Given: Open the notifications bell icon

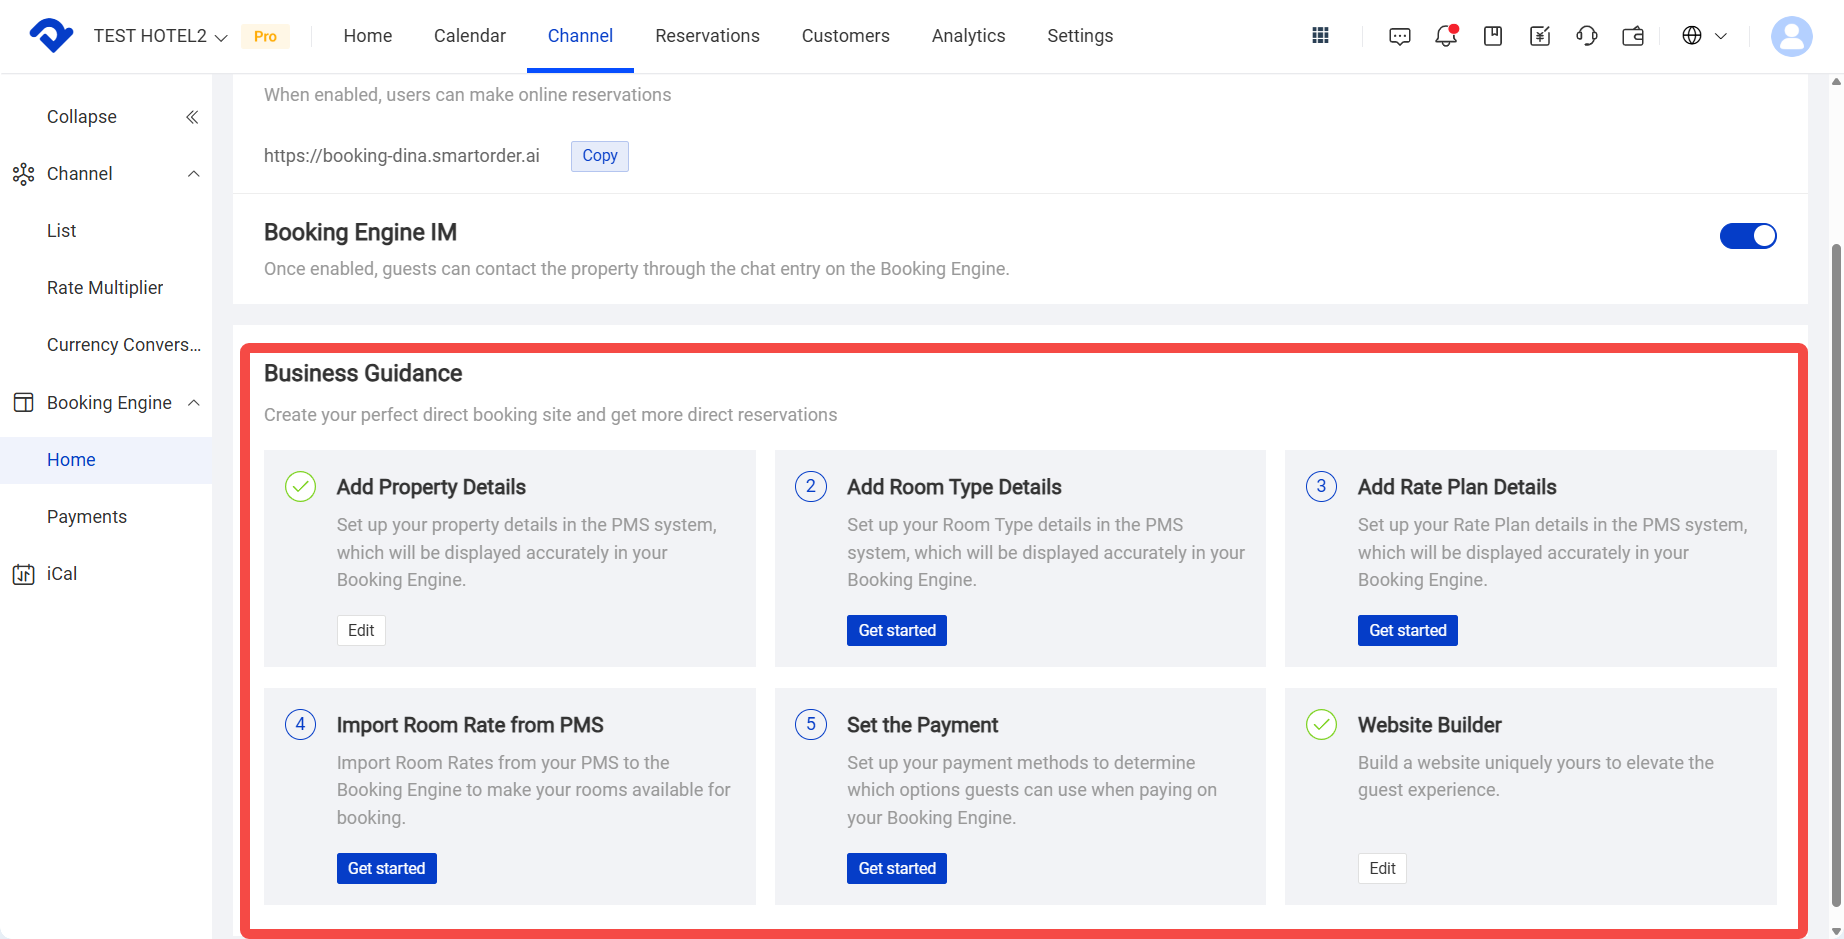Looking at the screenshot, I should 1446,36.
